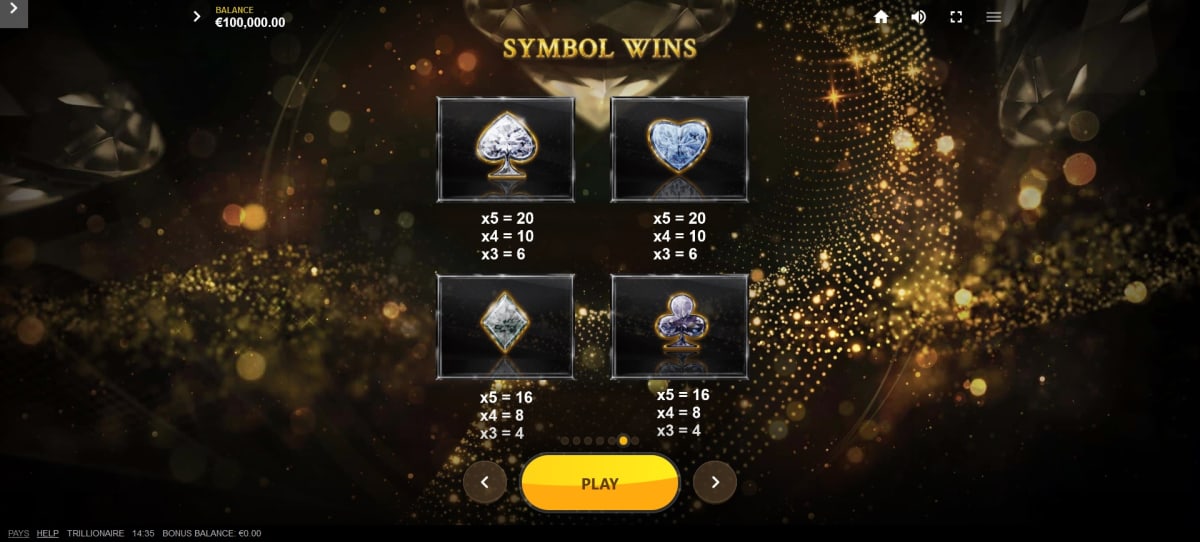Image resolution: width=1200 pixels, height=542 pixels.
Task: Click the €100,000.00 balance amount
Action: (x=250, y=22)
